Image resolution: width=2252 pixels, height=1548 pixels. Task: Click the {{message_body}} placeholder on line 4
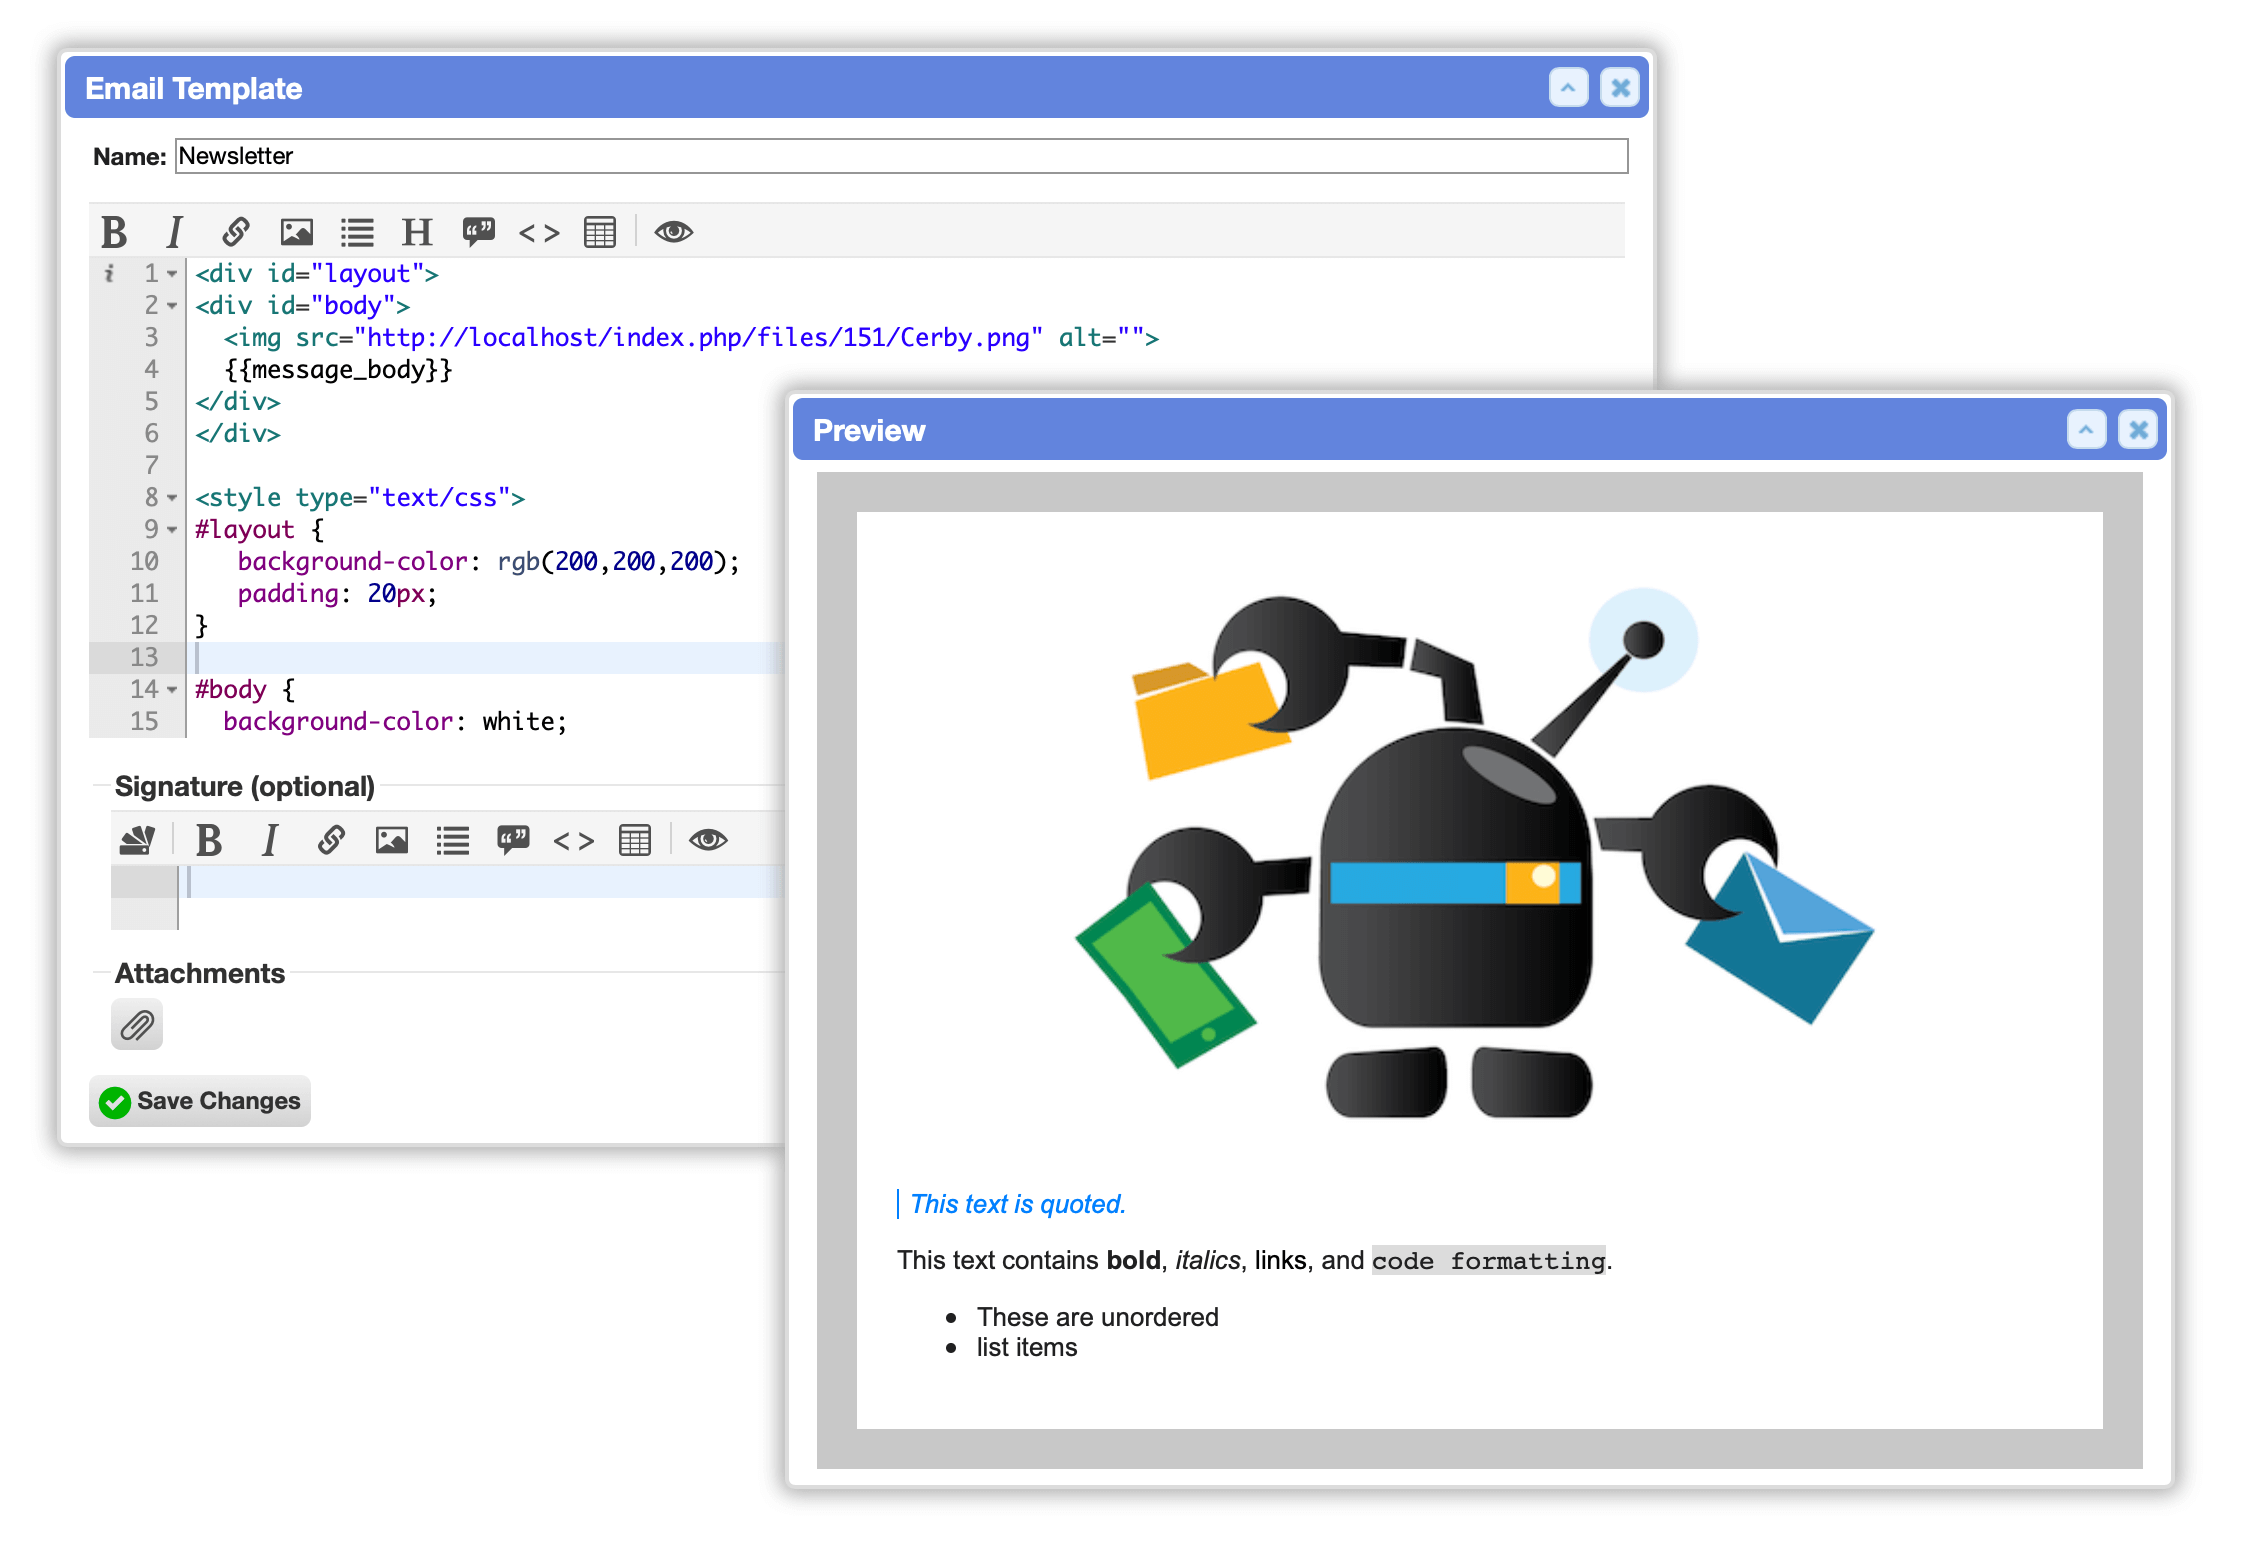[338, 370]
